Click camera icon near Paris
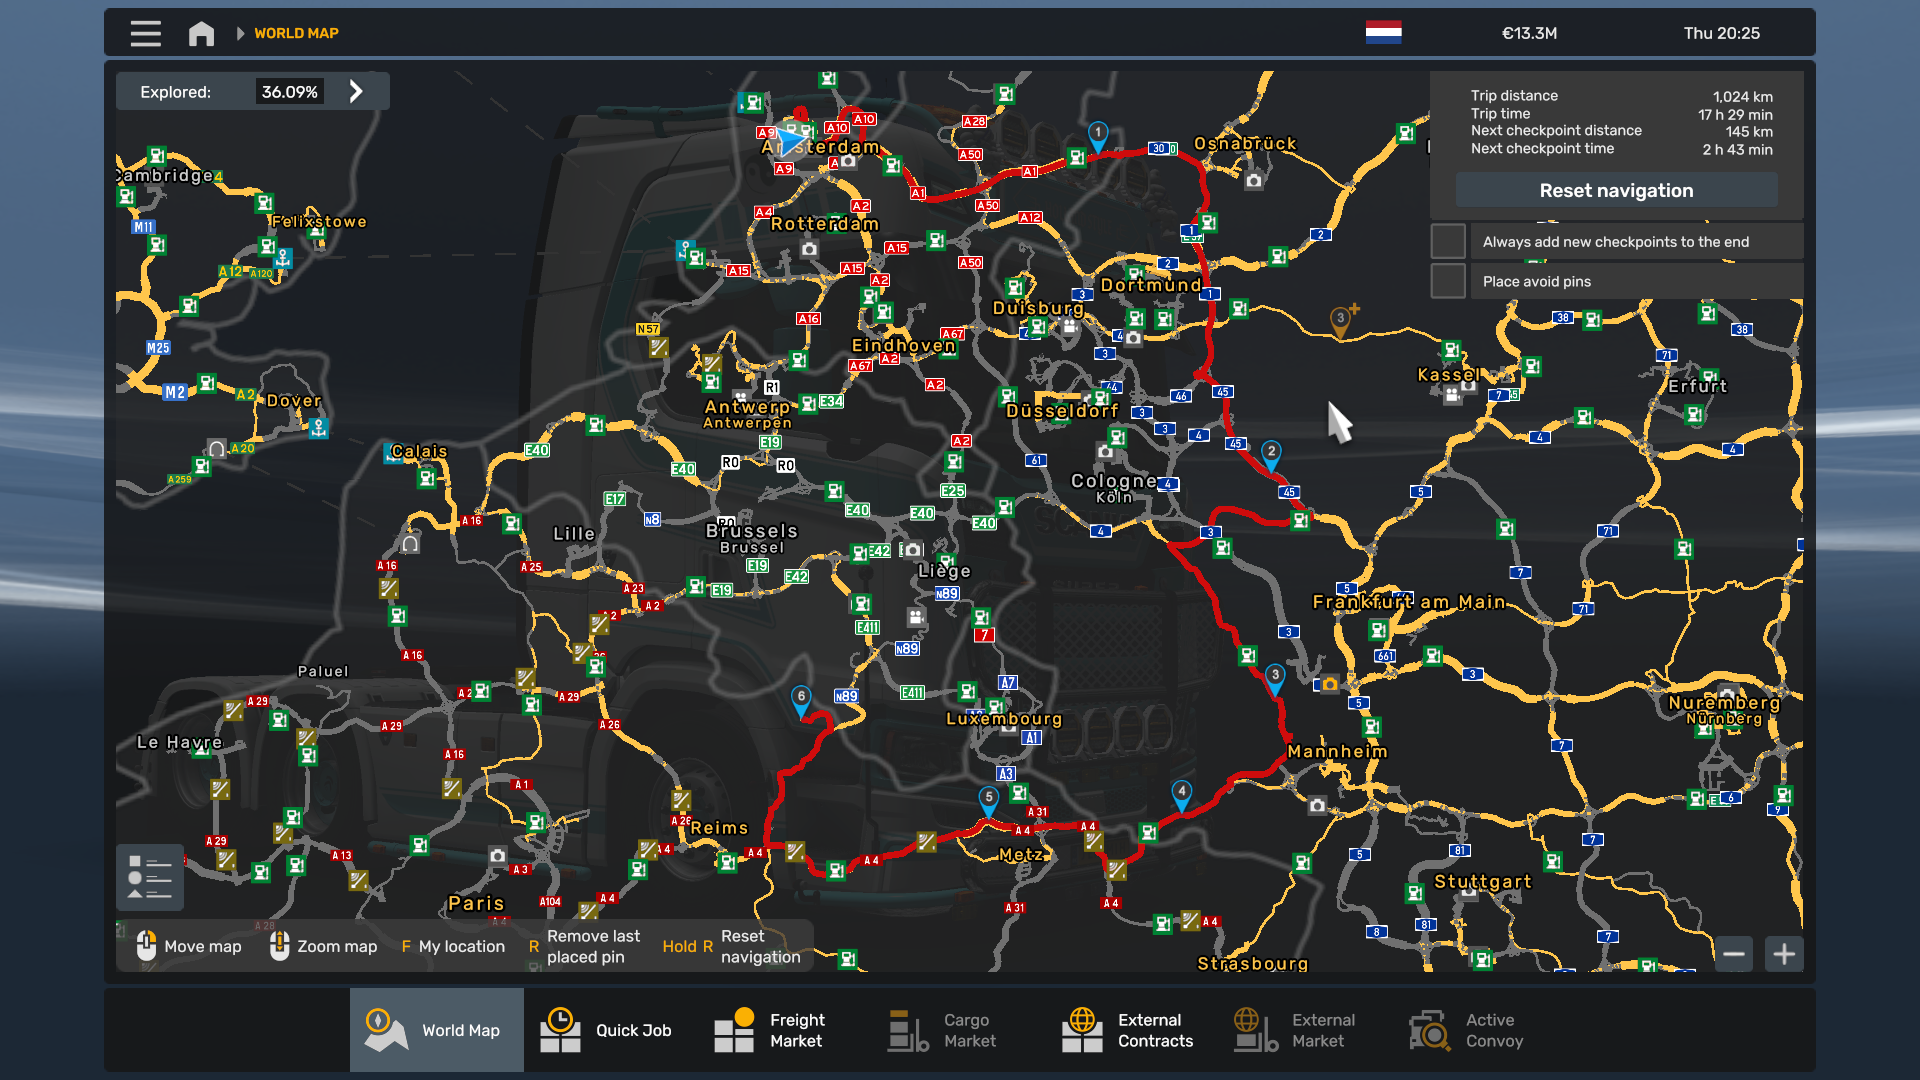This screenshot has height=1080, width=1920. tap(498, 856)
